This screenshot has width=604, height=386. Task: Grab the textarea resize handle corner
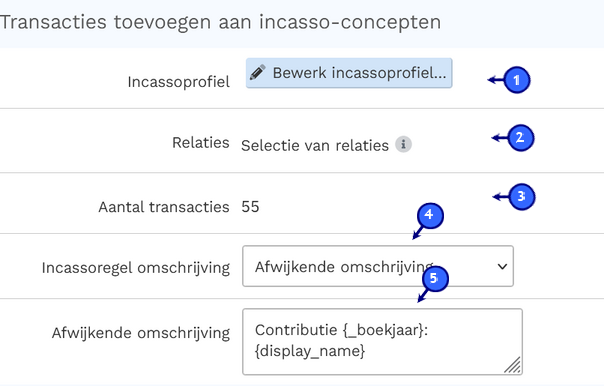(513, 365)
